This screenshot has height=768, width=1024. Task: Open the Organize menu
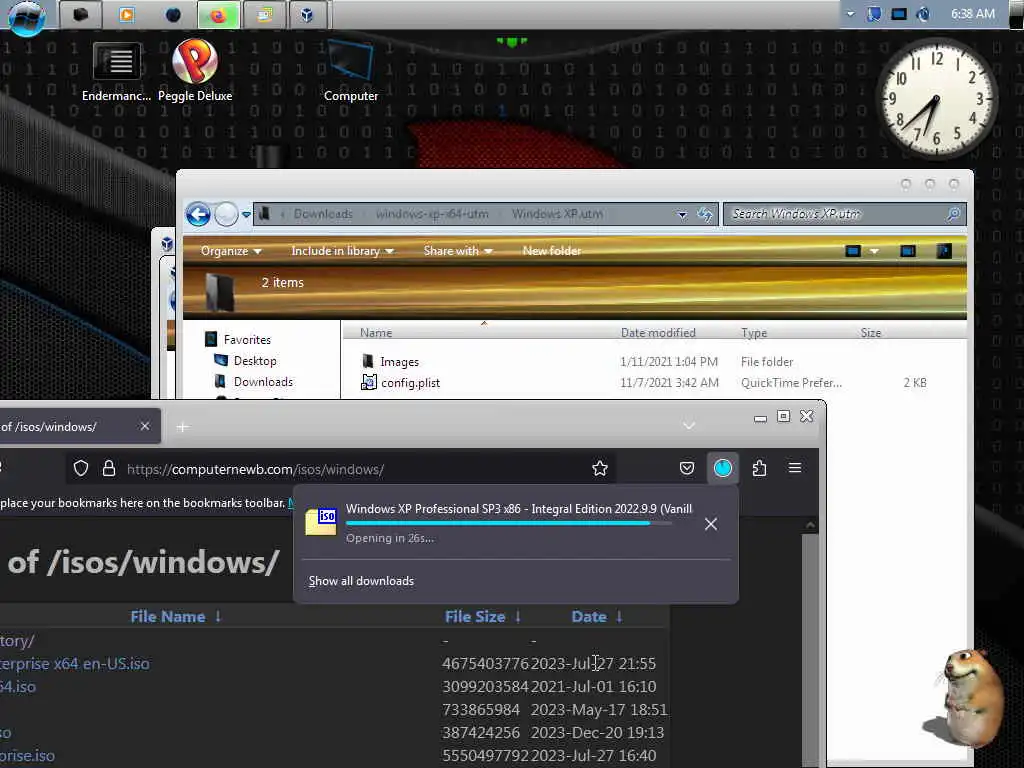(231, 251)
